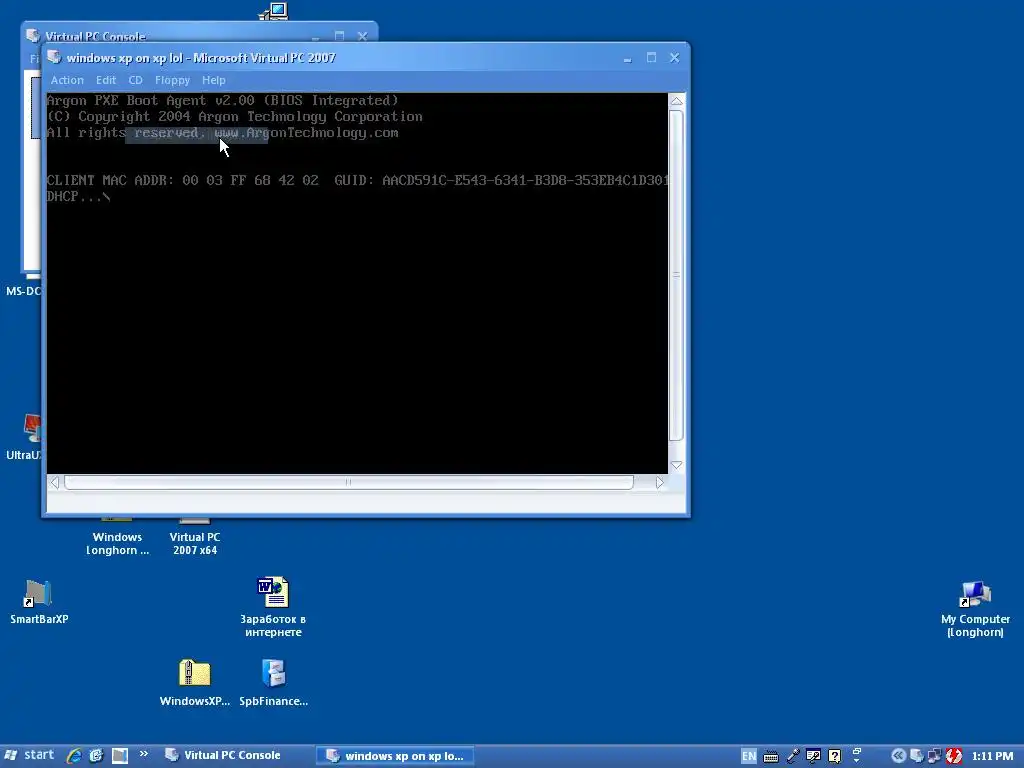
Task: Click the EN language indicator
Action: click(x=748, y=756)
